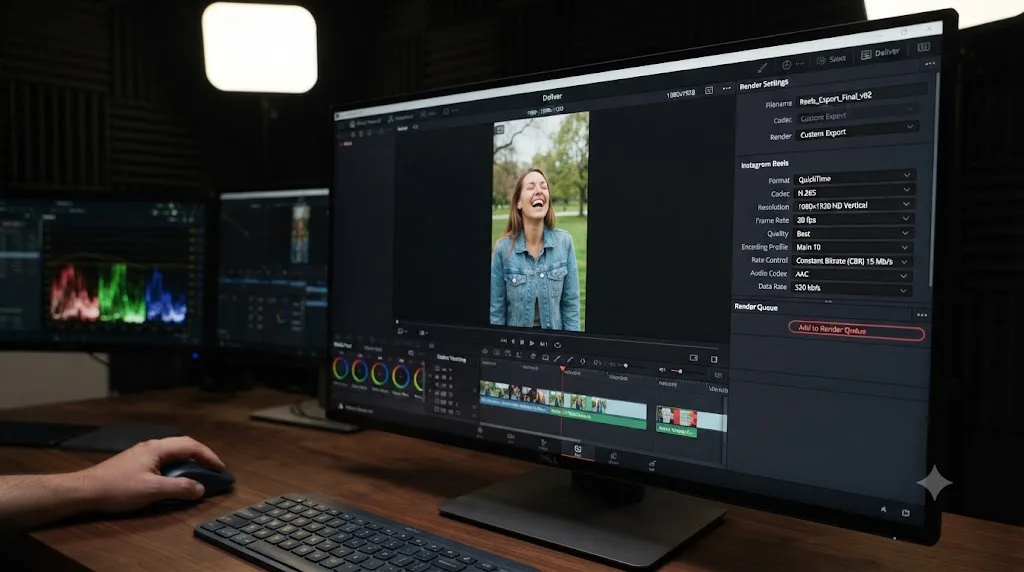Click the highlighted page icon in bottom navigation
1024x572 pixels.
tap(577, 450)
